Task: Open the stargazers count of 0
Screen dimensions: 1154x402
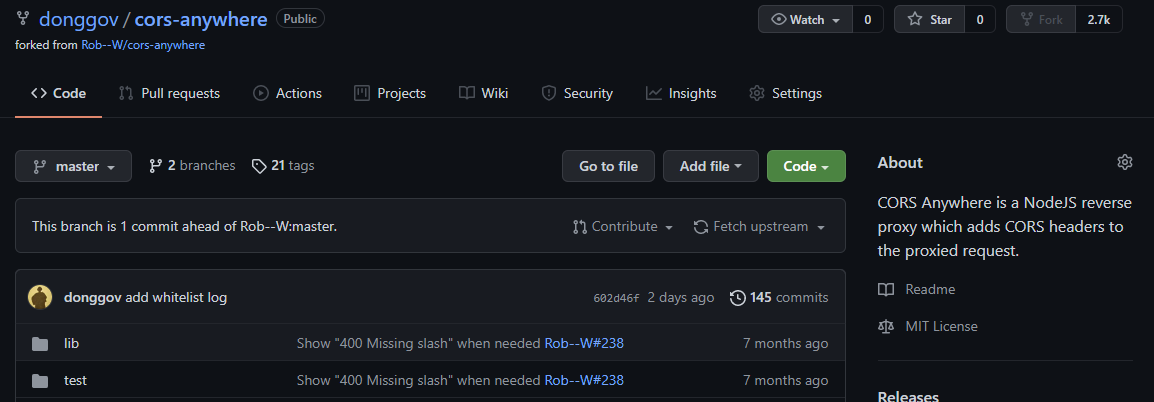Action: pos(980,20)
